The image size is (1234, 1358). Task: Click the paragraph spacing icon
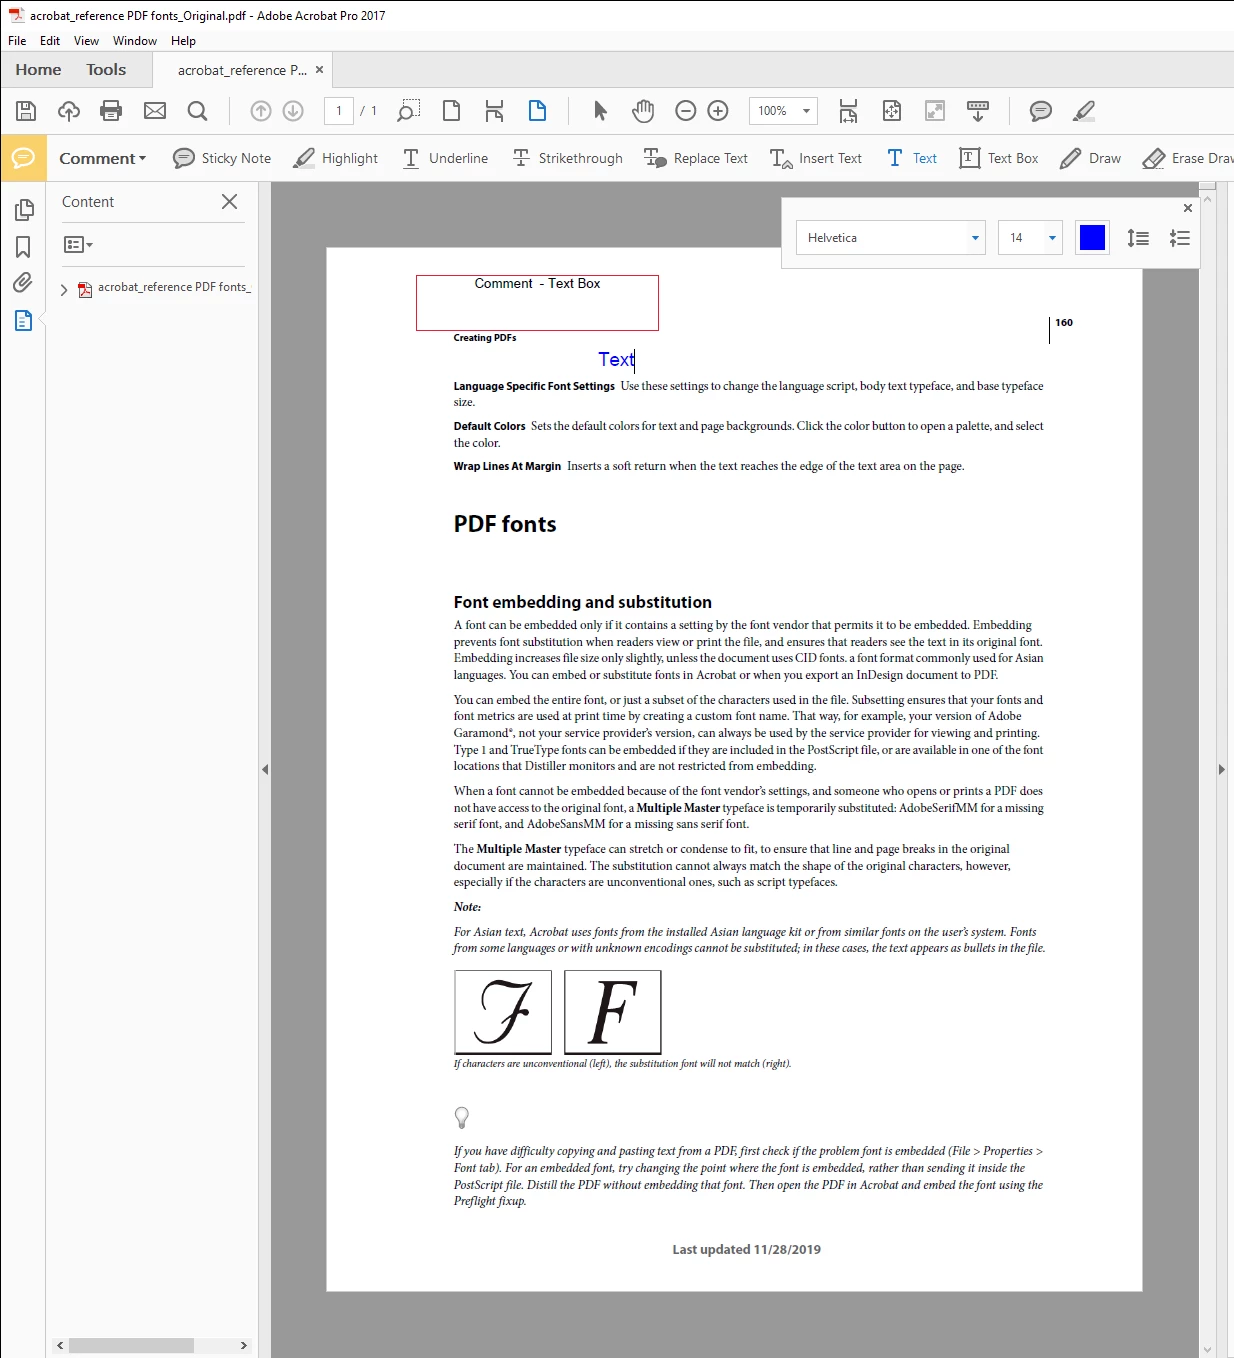(1180, 238)
